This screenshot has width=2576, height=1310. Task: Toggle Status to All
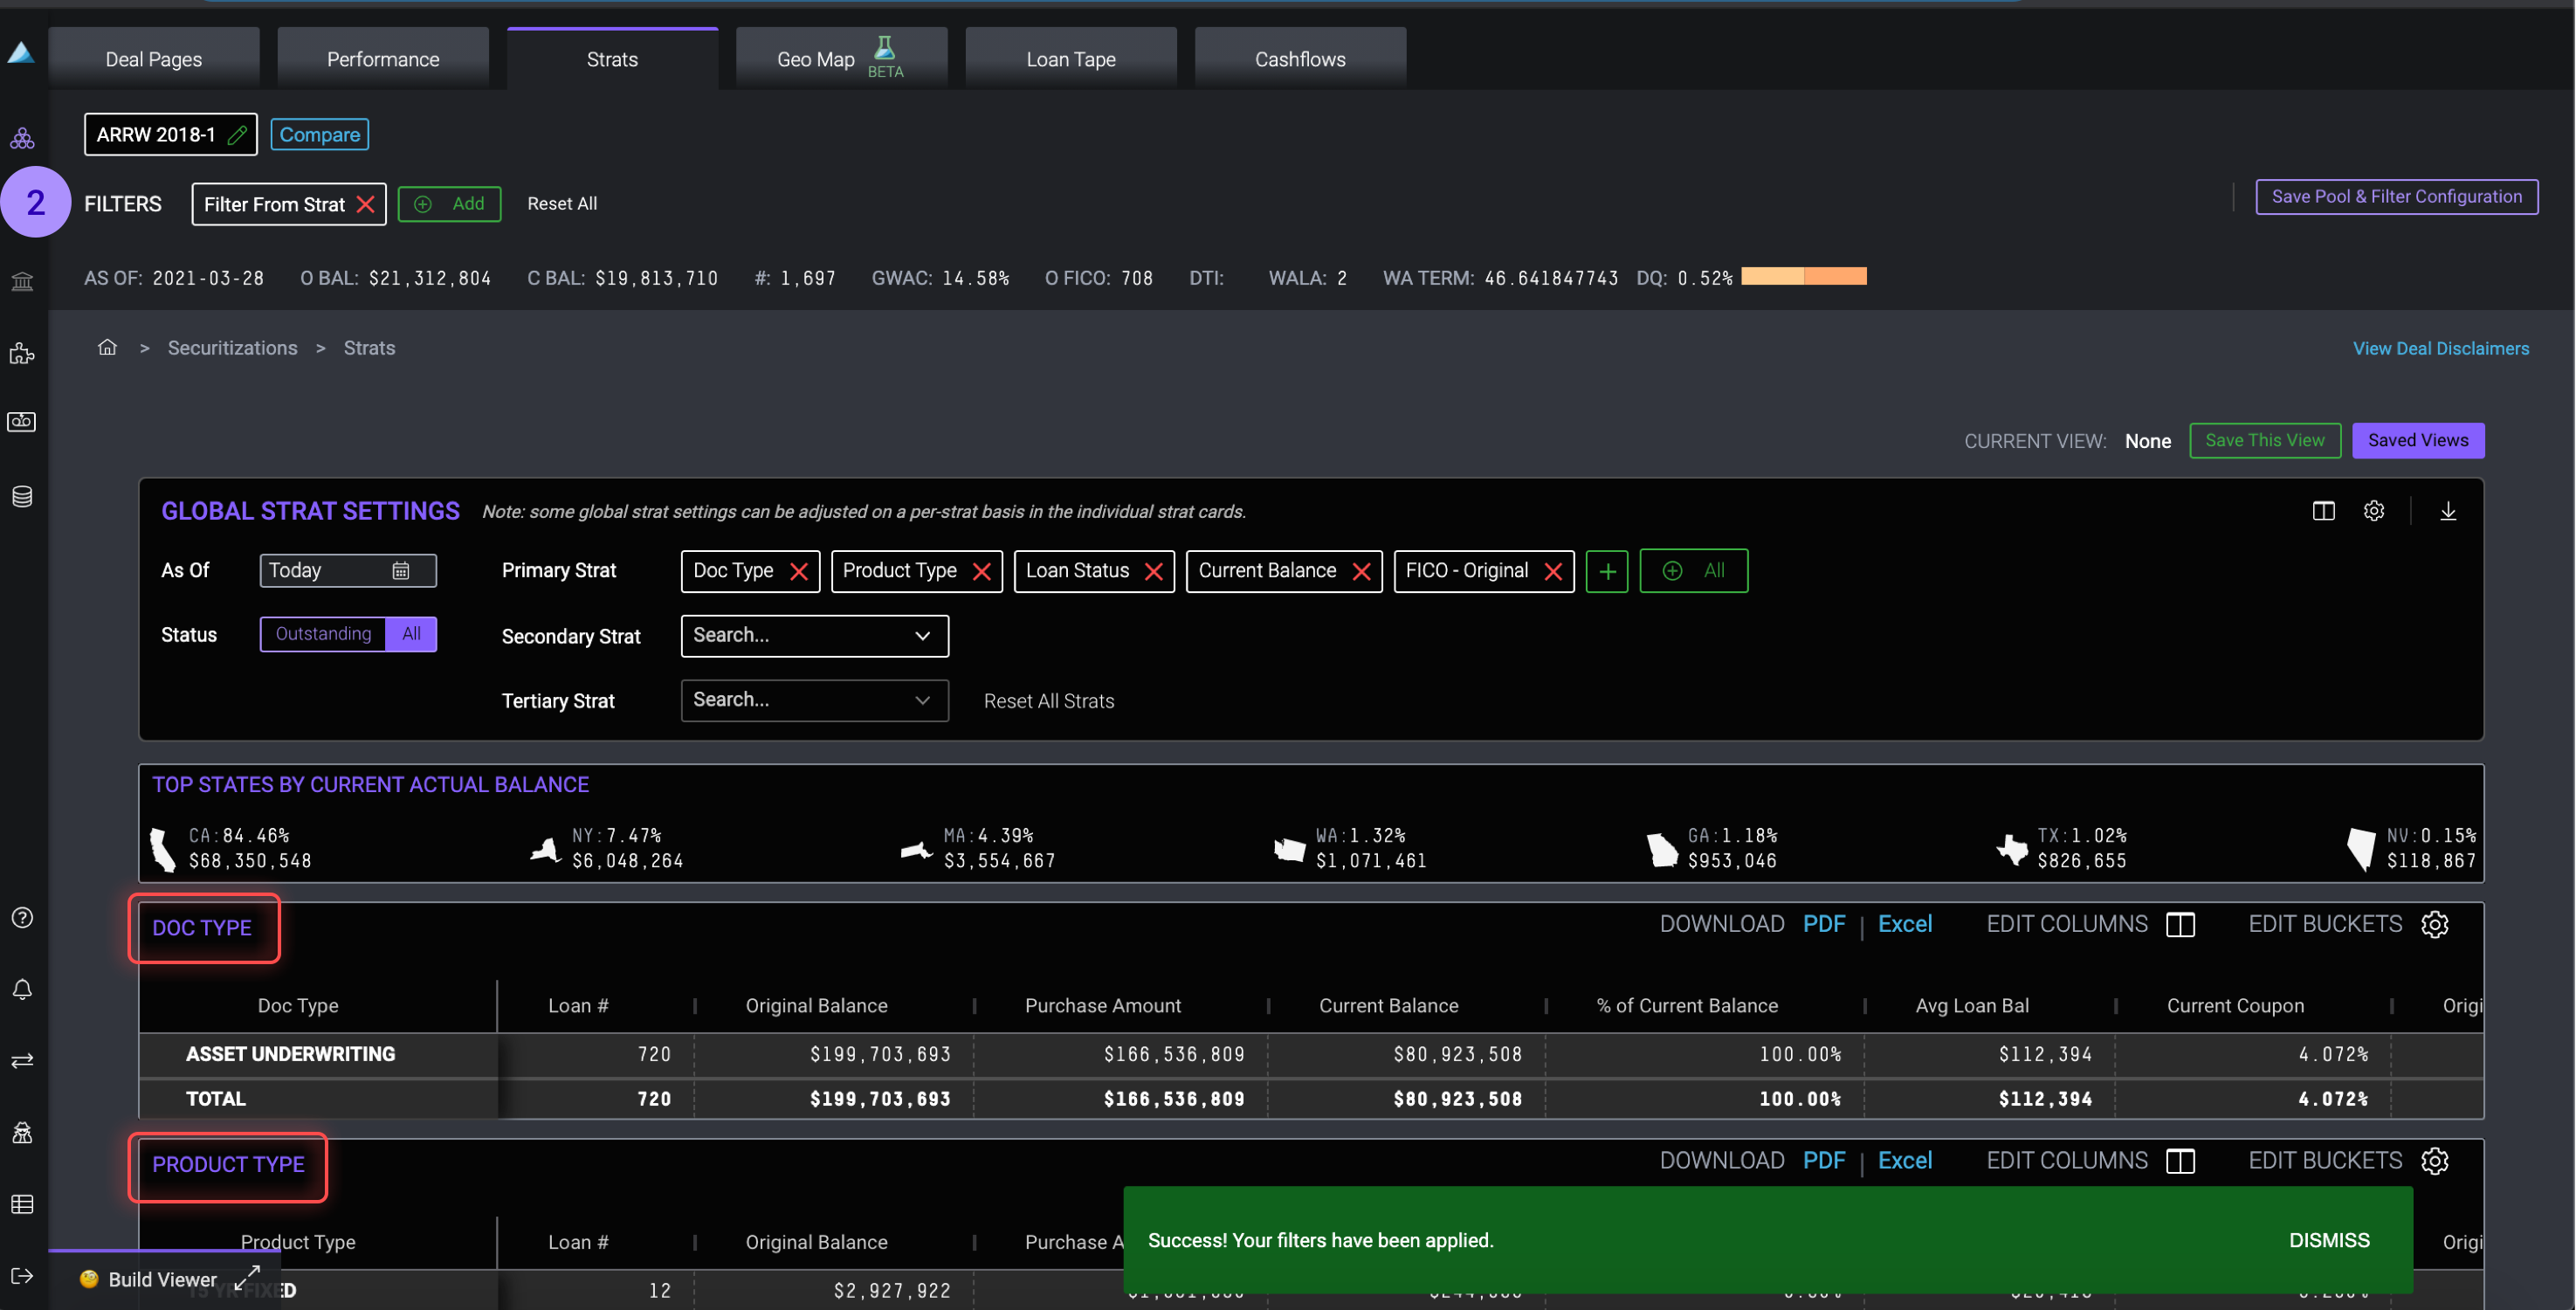click(x=411, y=634)
